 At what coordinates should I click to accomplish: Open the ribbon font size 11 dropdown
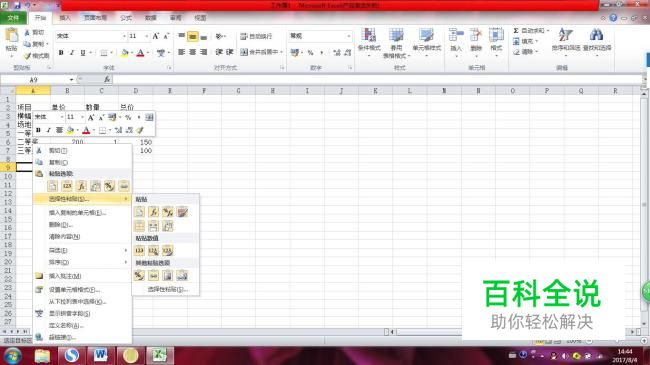pos(146,36)
